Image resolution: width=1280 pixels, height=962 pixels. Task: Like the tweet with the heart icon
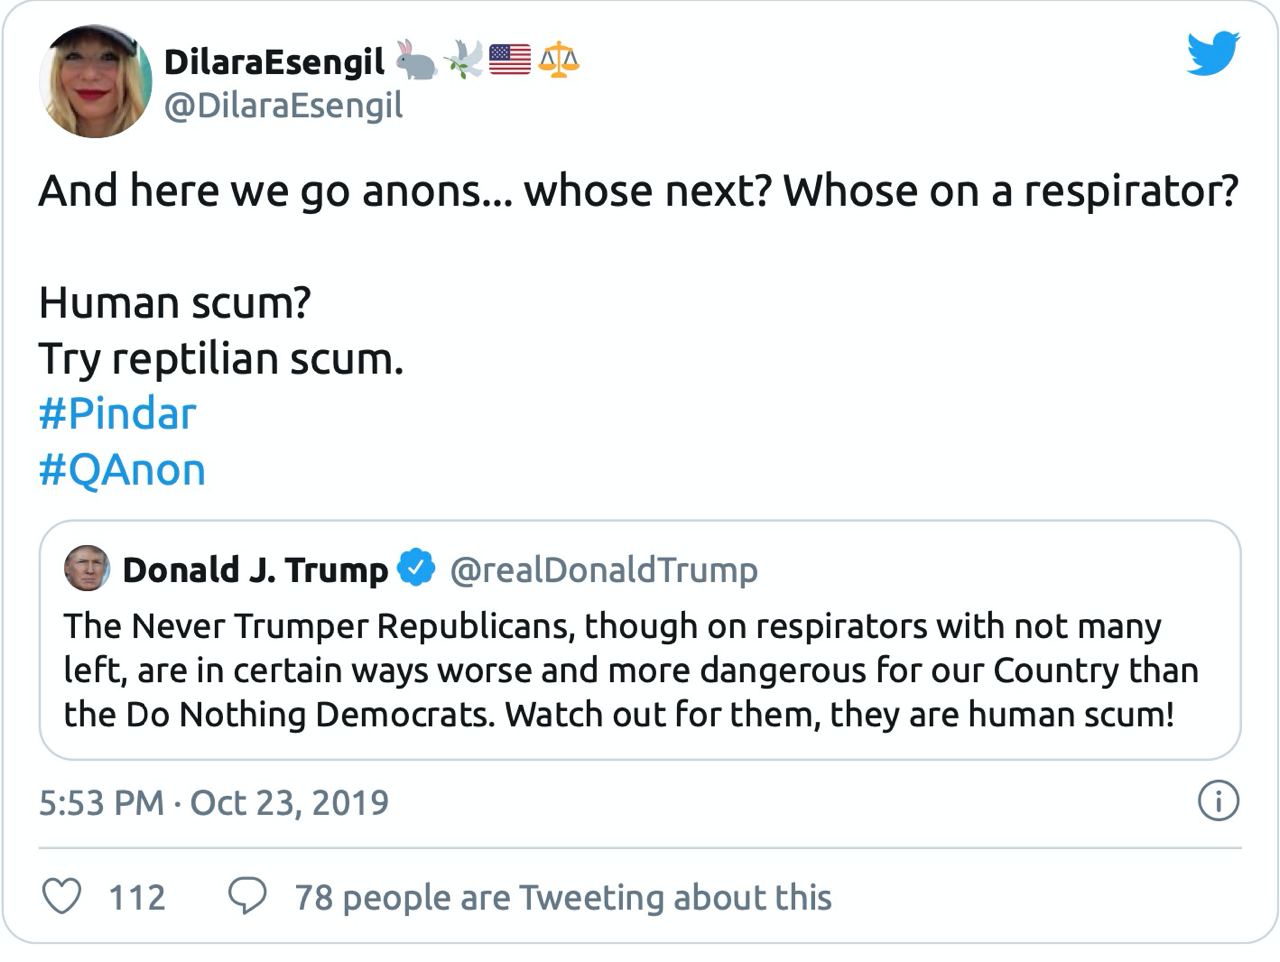click(62, 896)
